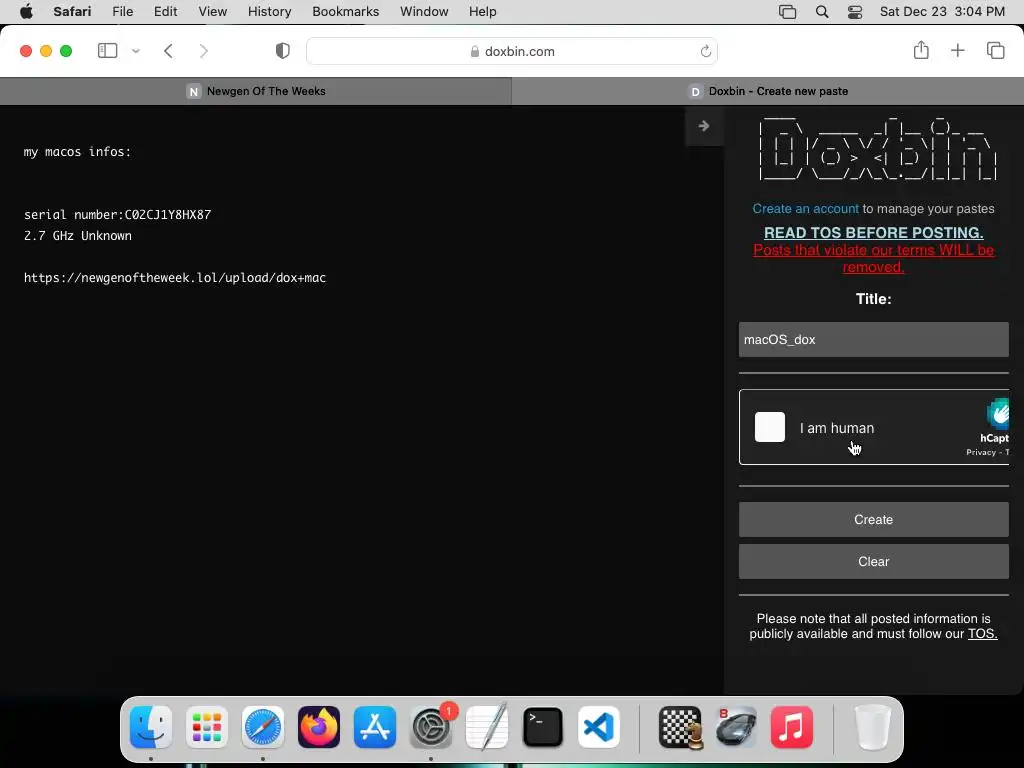1024x768 pixels.
Task: Open TextEdit from the Dock
Action: (x=487, y=727)
